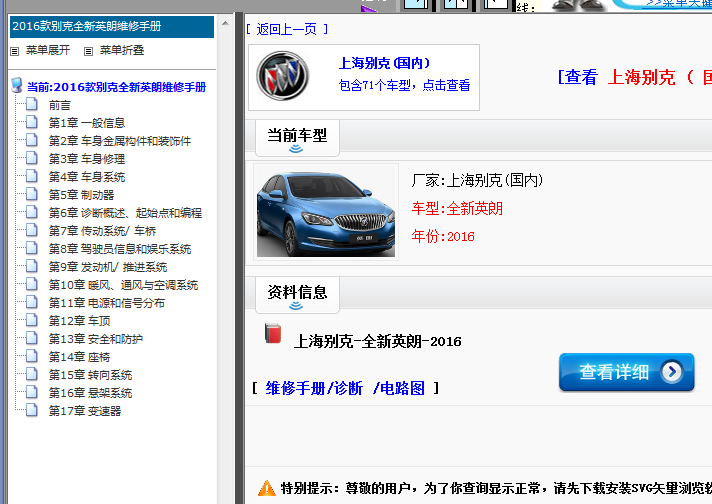The height and width of the screenshot is (504, 712).
Task: Open chapter 第7章 传动系统/ 车桥
Action: (x=102, y=231)
